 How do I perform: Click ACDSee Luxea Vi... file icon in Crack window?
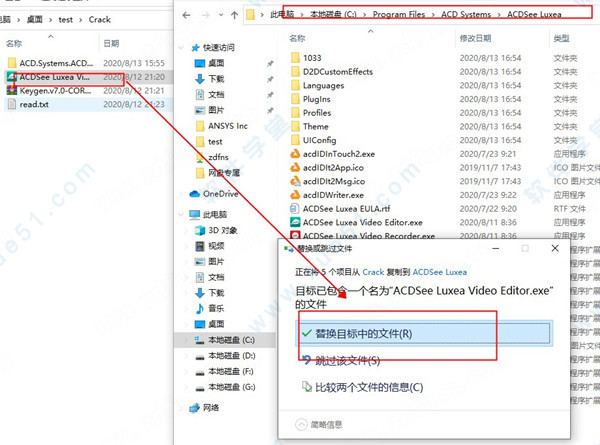click(x=12, y=77)
